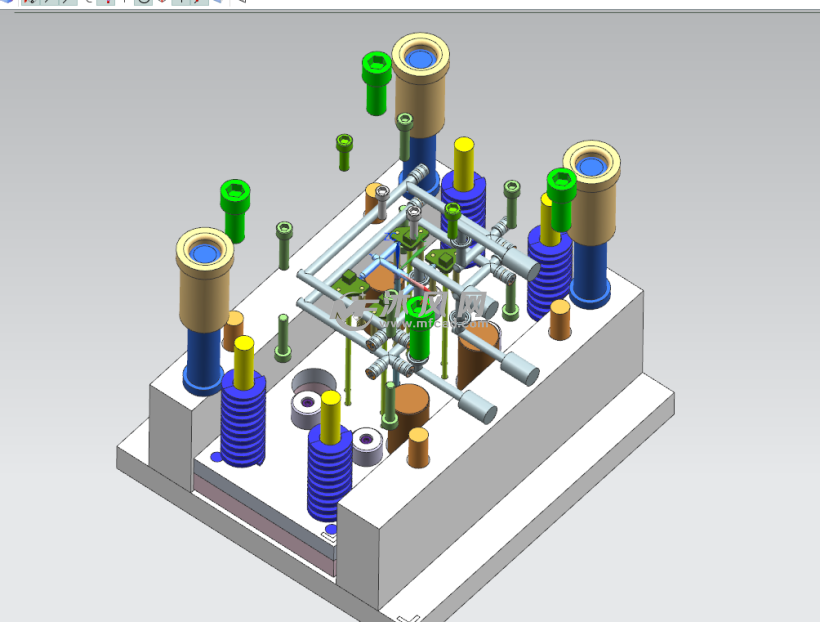Click the green cap screw near right bushing

561,198
